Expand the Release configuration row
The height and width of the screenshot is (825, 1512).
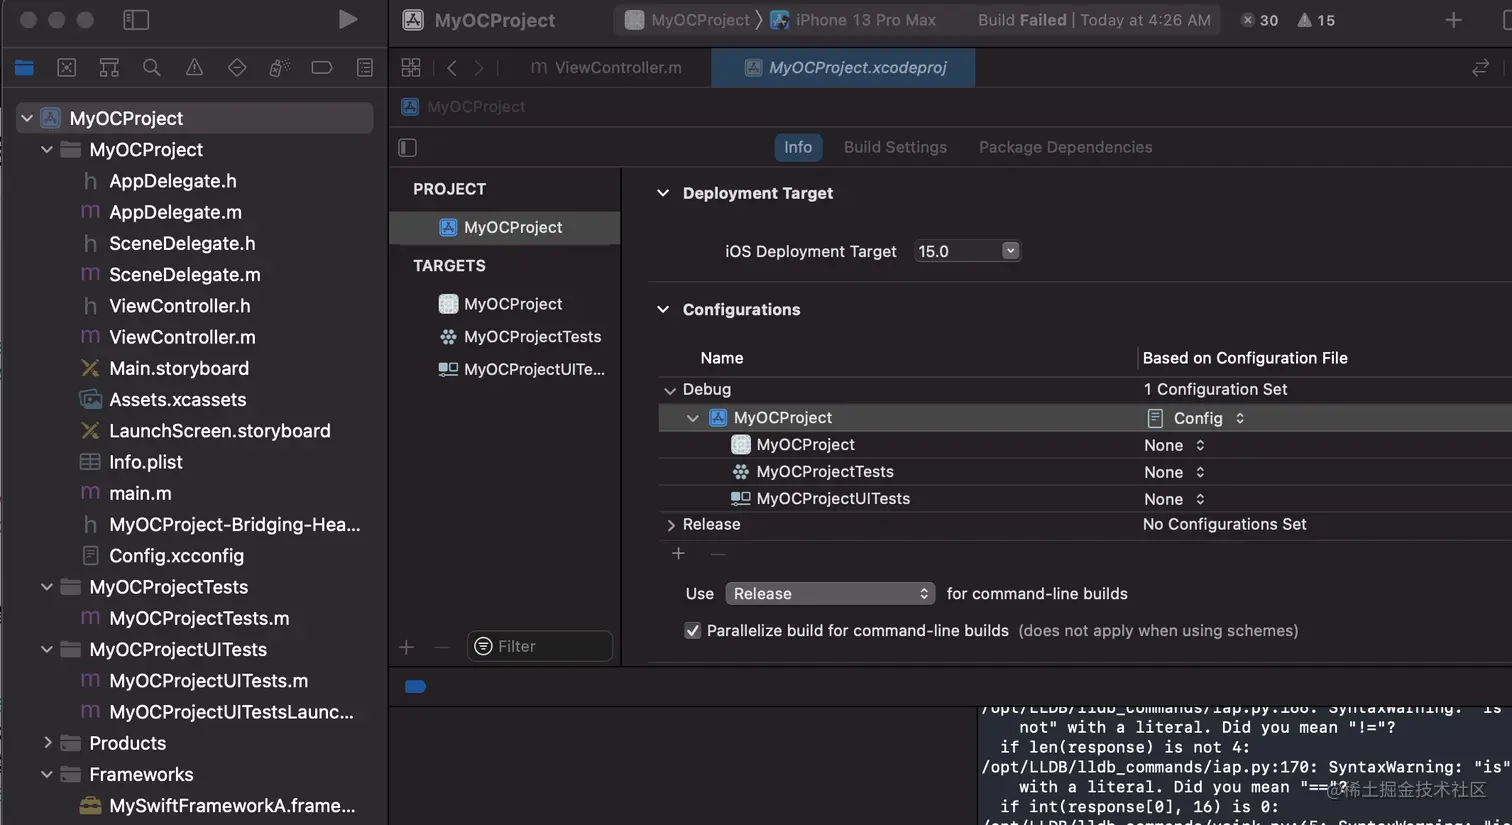671,525
